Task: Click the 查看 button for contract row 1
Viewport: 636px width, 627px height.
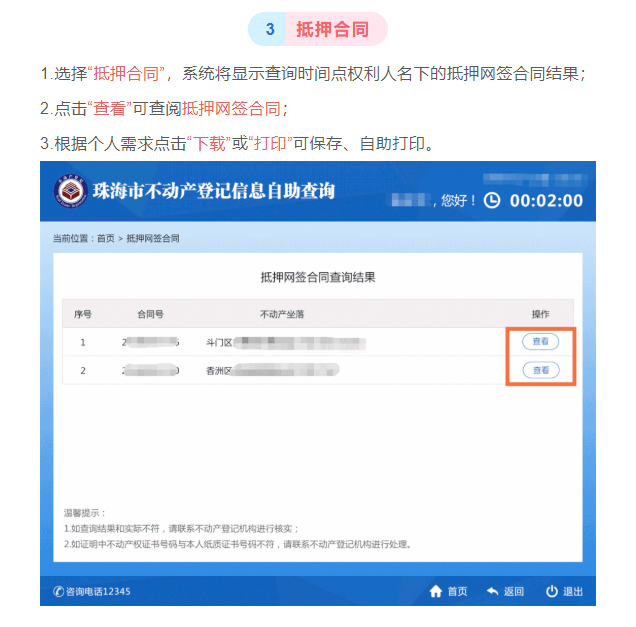Action: click(540, 341)
